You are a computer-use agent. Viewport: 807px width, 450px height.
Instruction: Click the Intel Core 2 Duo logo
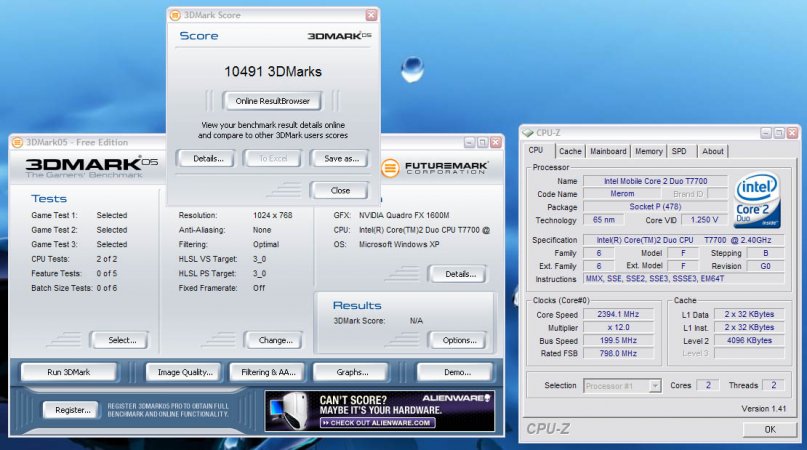coord(757,200)
